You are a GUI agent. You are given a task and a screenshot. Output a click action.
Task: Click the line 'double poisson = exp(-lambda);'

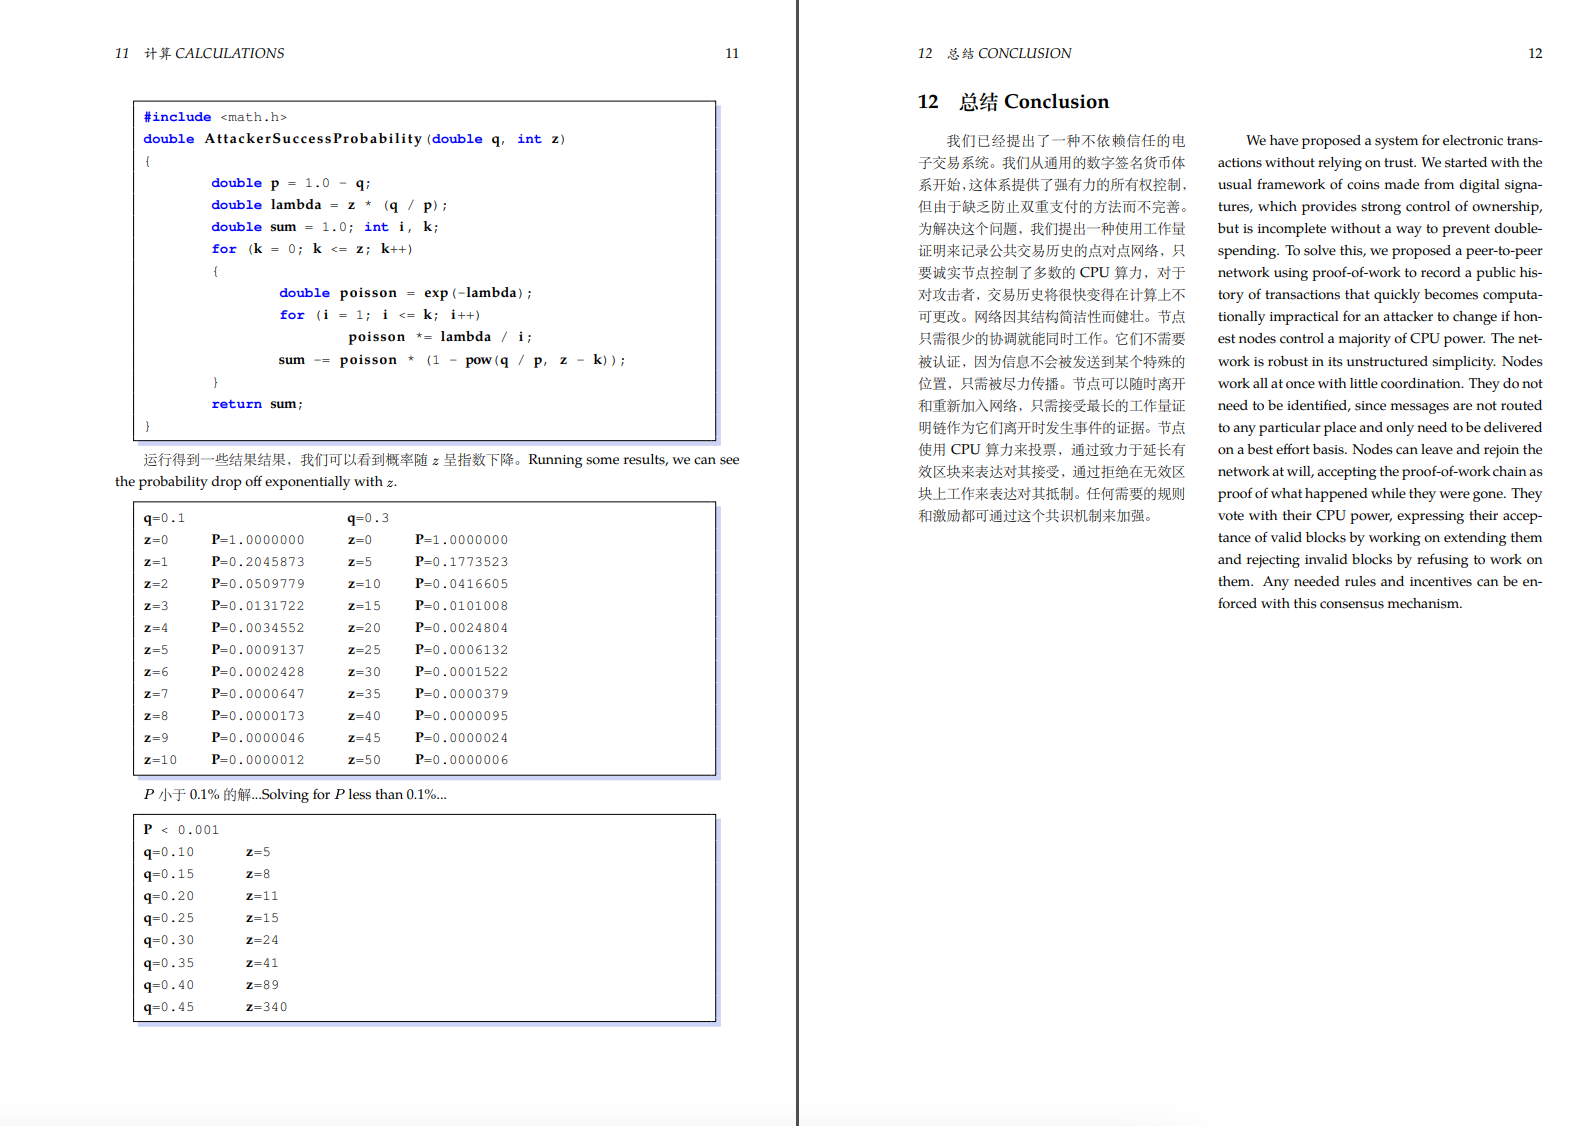[x=405, y=293]
